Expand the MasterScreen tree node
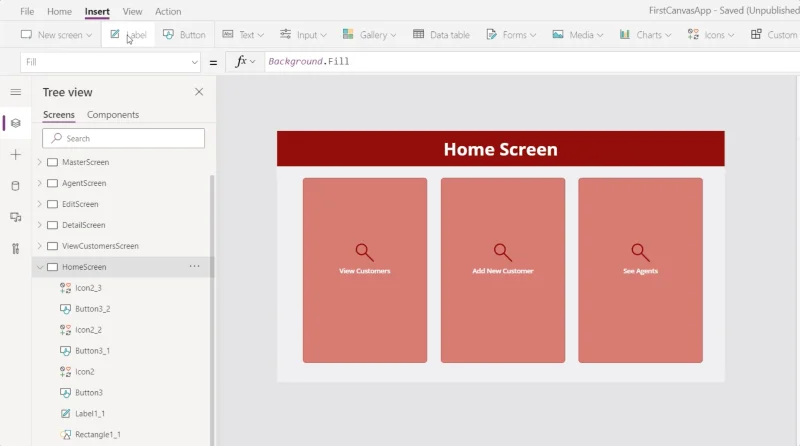 click(40, 162)
